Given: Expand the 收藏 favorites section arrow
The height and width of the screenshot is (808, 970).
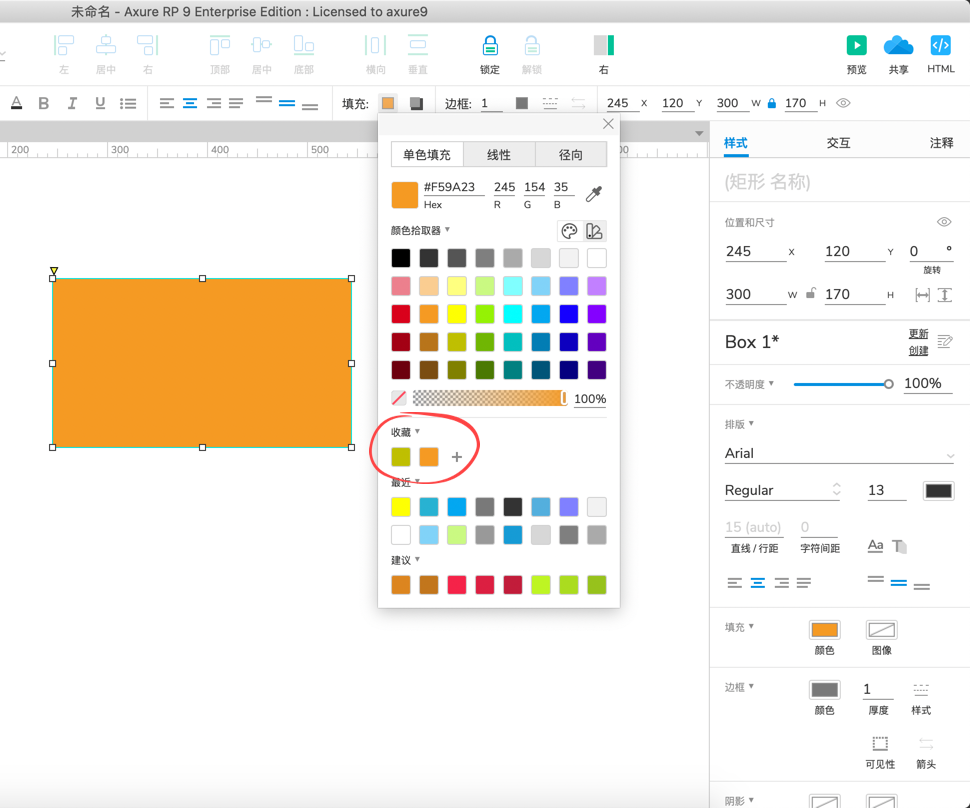Looking at the screenshot, I should pos(418,431).
